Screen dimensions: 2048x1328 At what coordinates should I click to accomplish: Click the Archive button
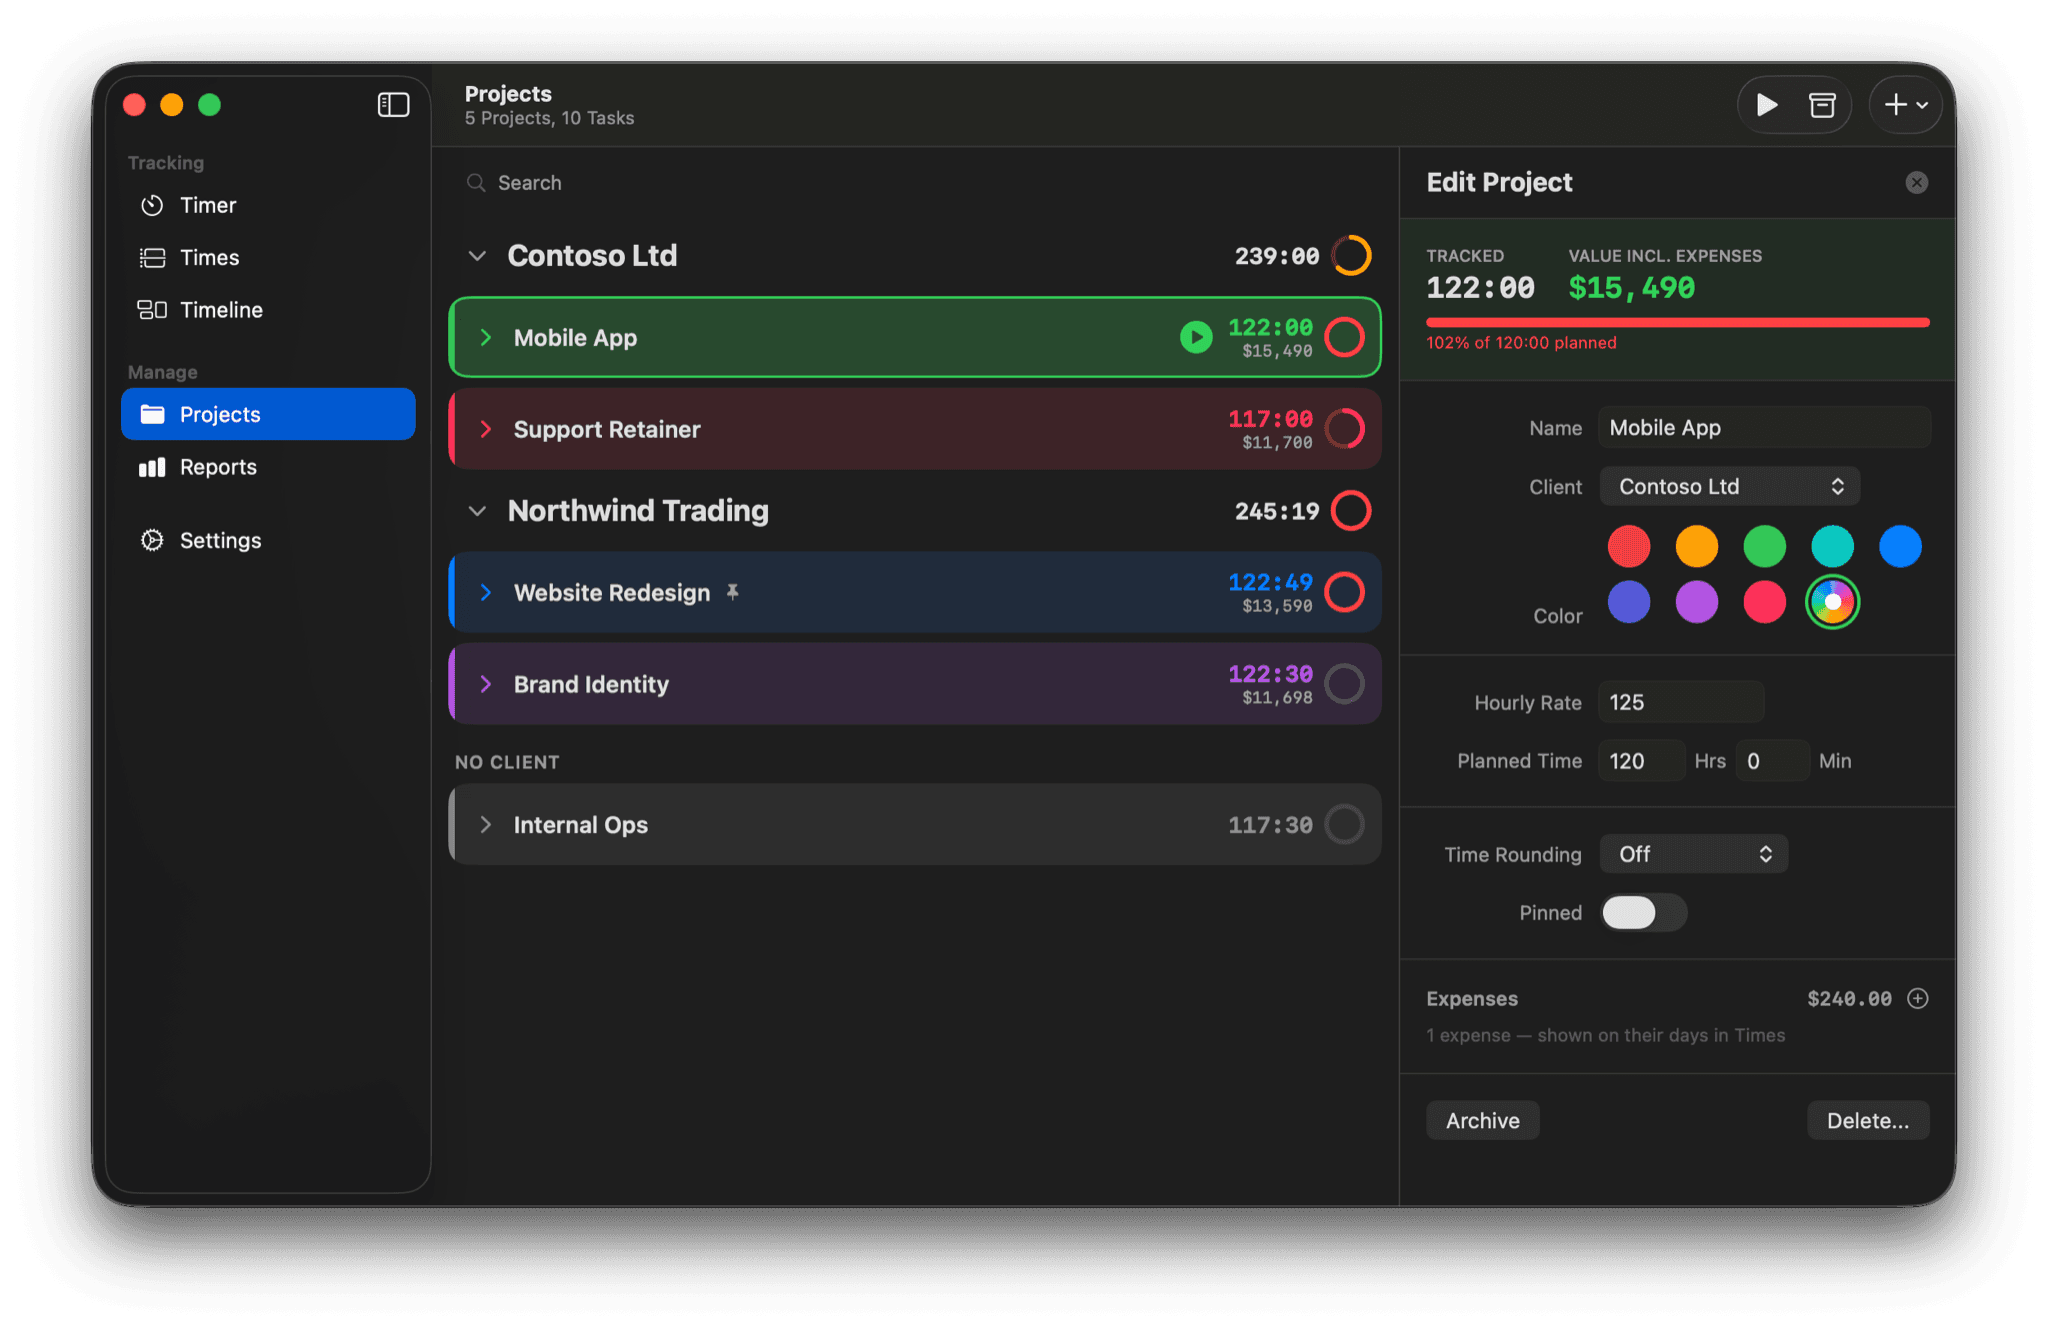click(1482, 1120)
